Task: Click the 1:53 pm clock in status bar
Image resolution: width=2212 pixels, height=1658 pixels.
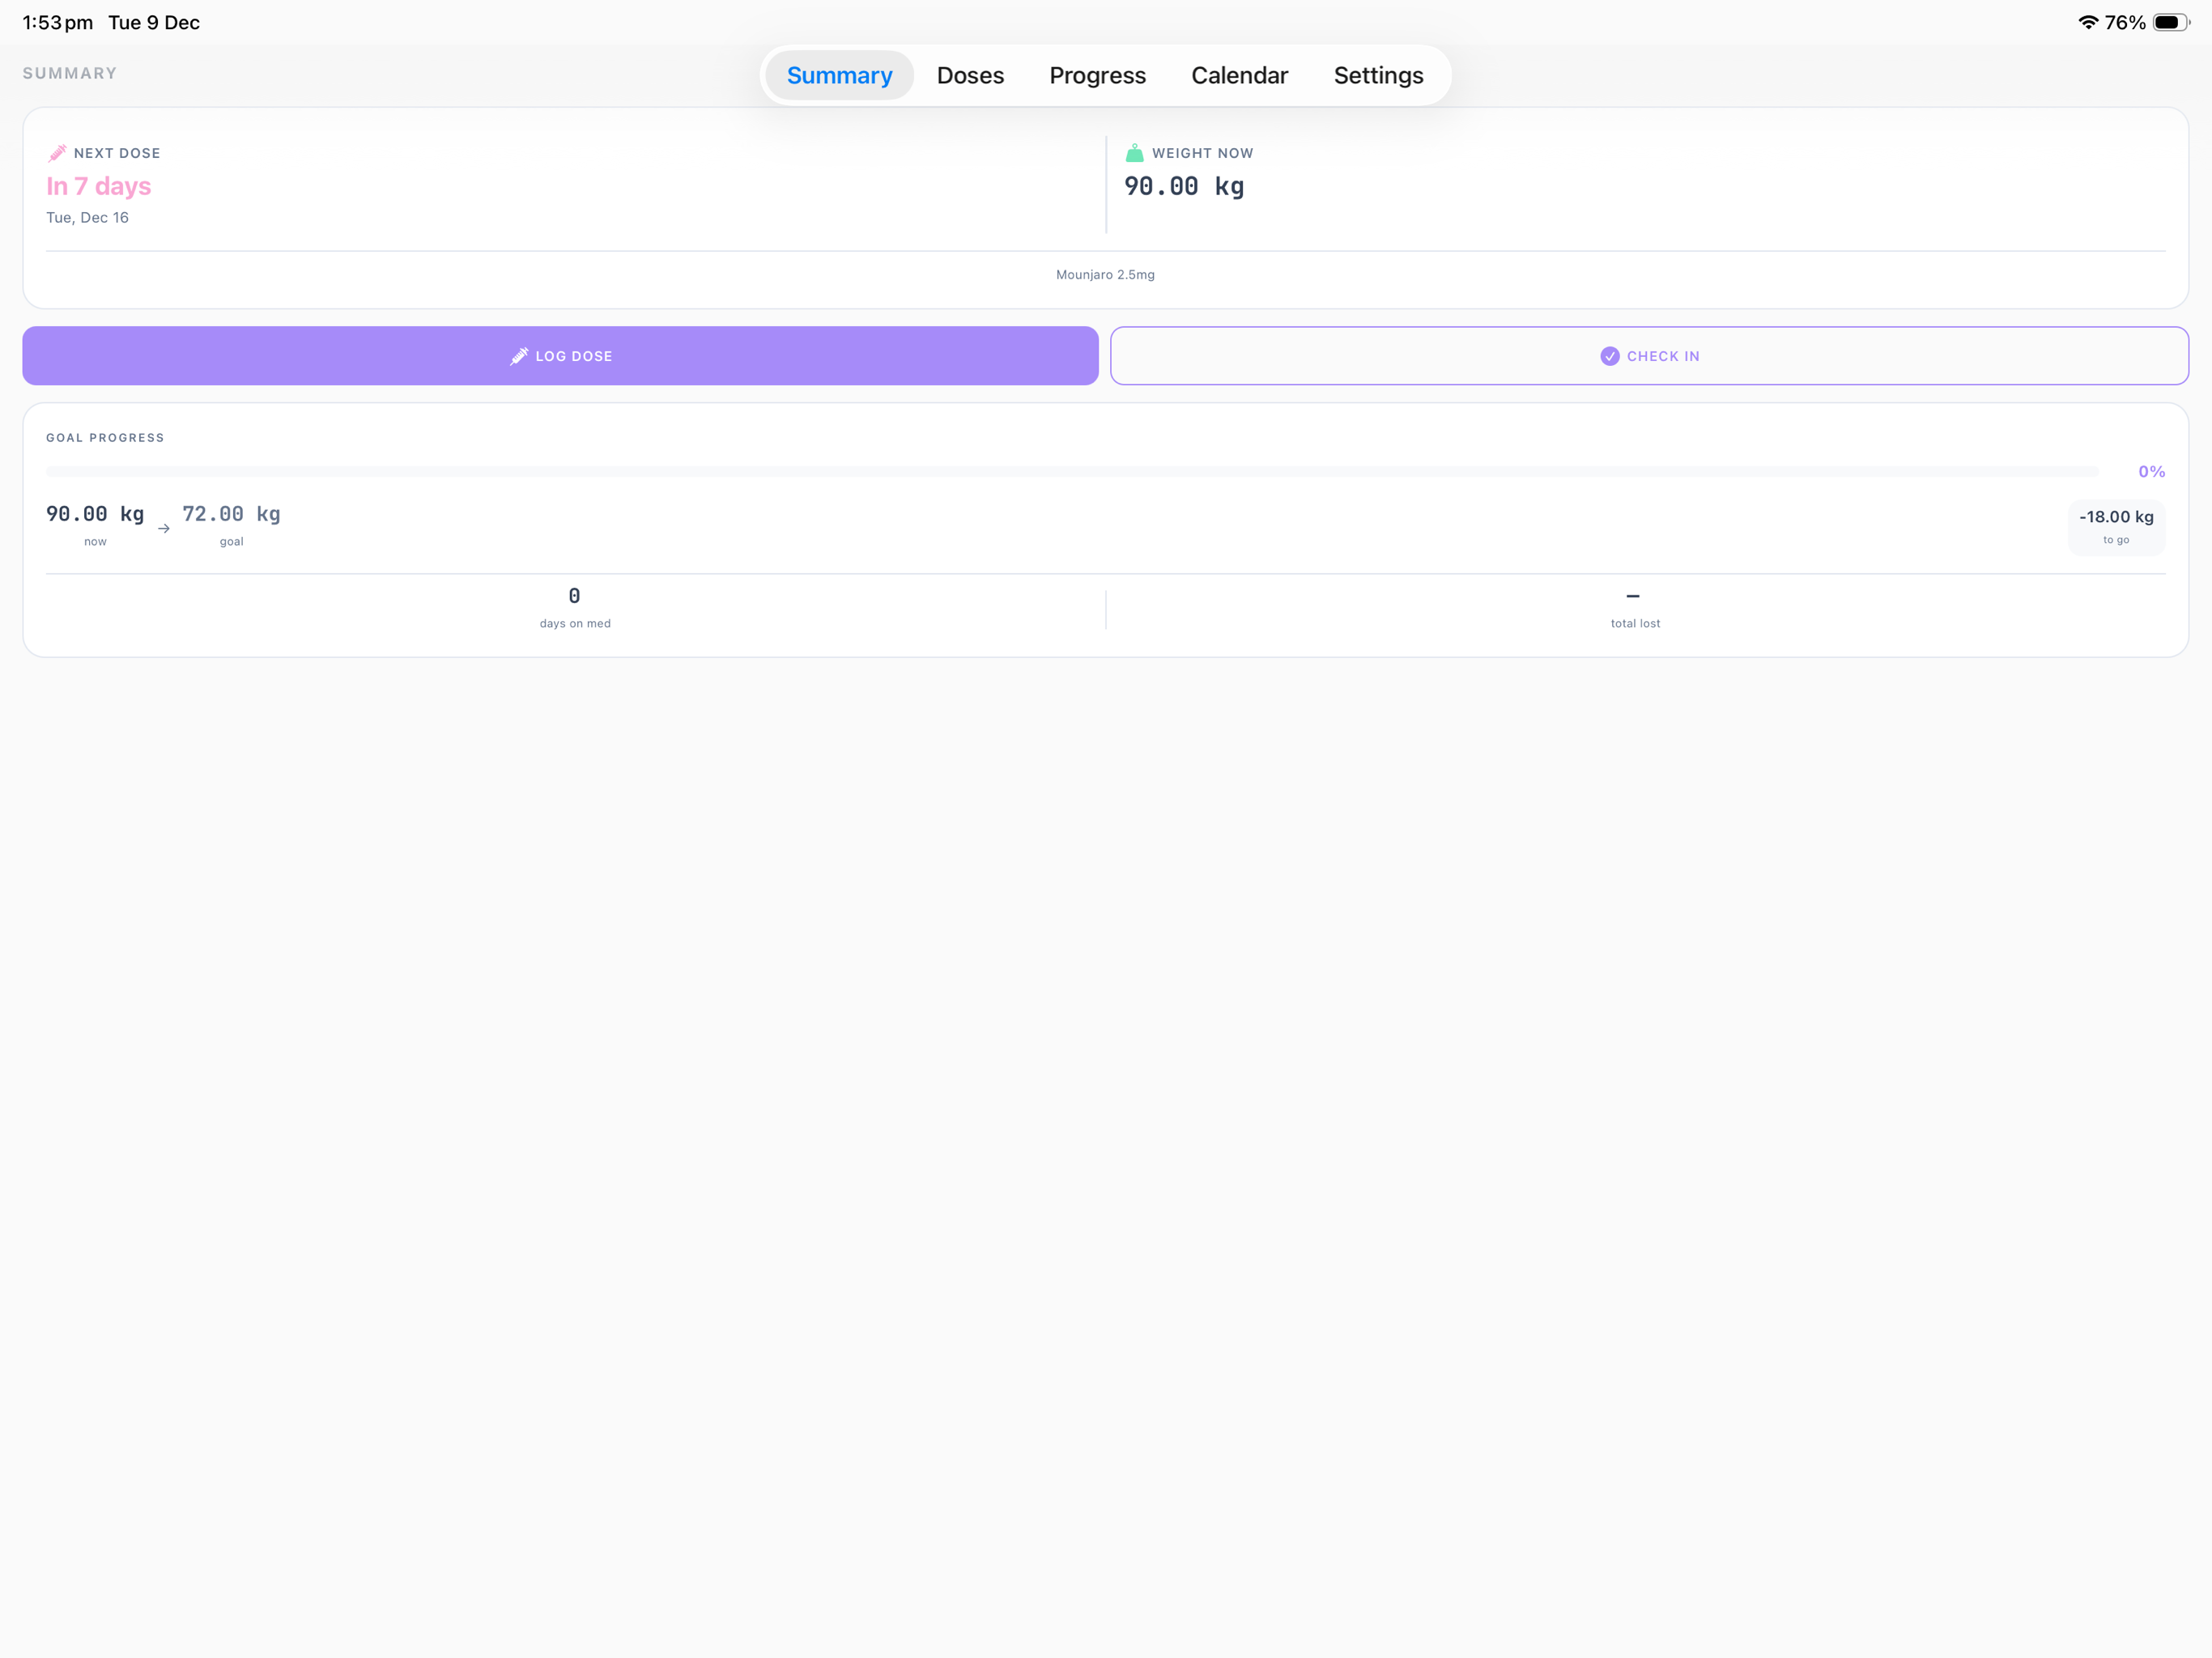Action: coord(58,22)
